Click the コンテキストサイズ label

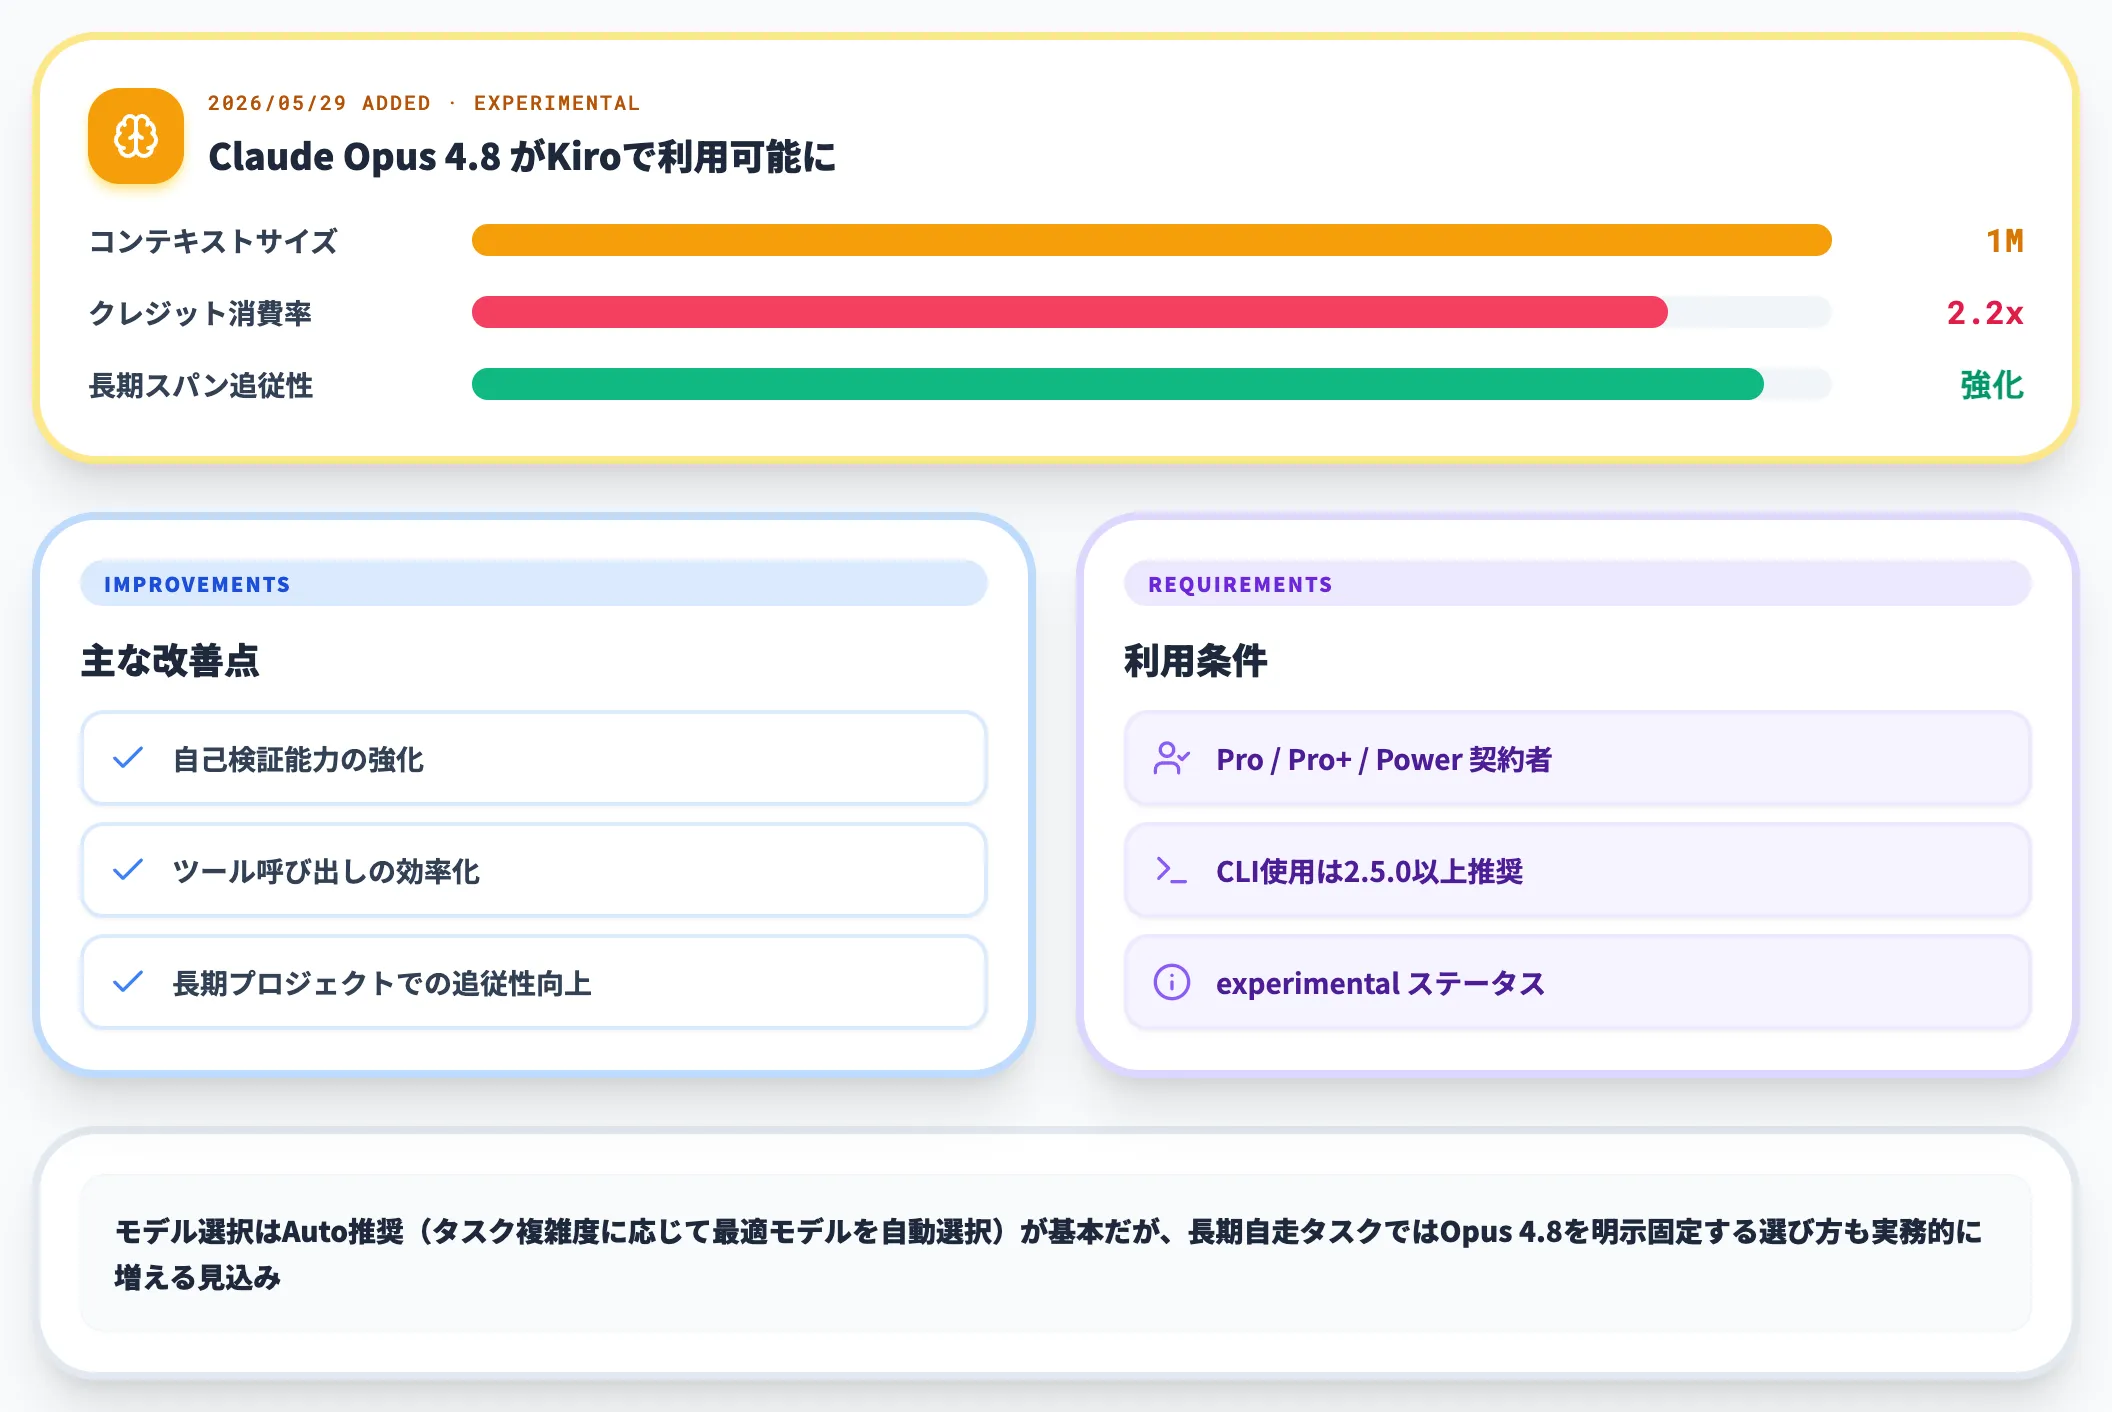coord(213,241)
